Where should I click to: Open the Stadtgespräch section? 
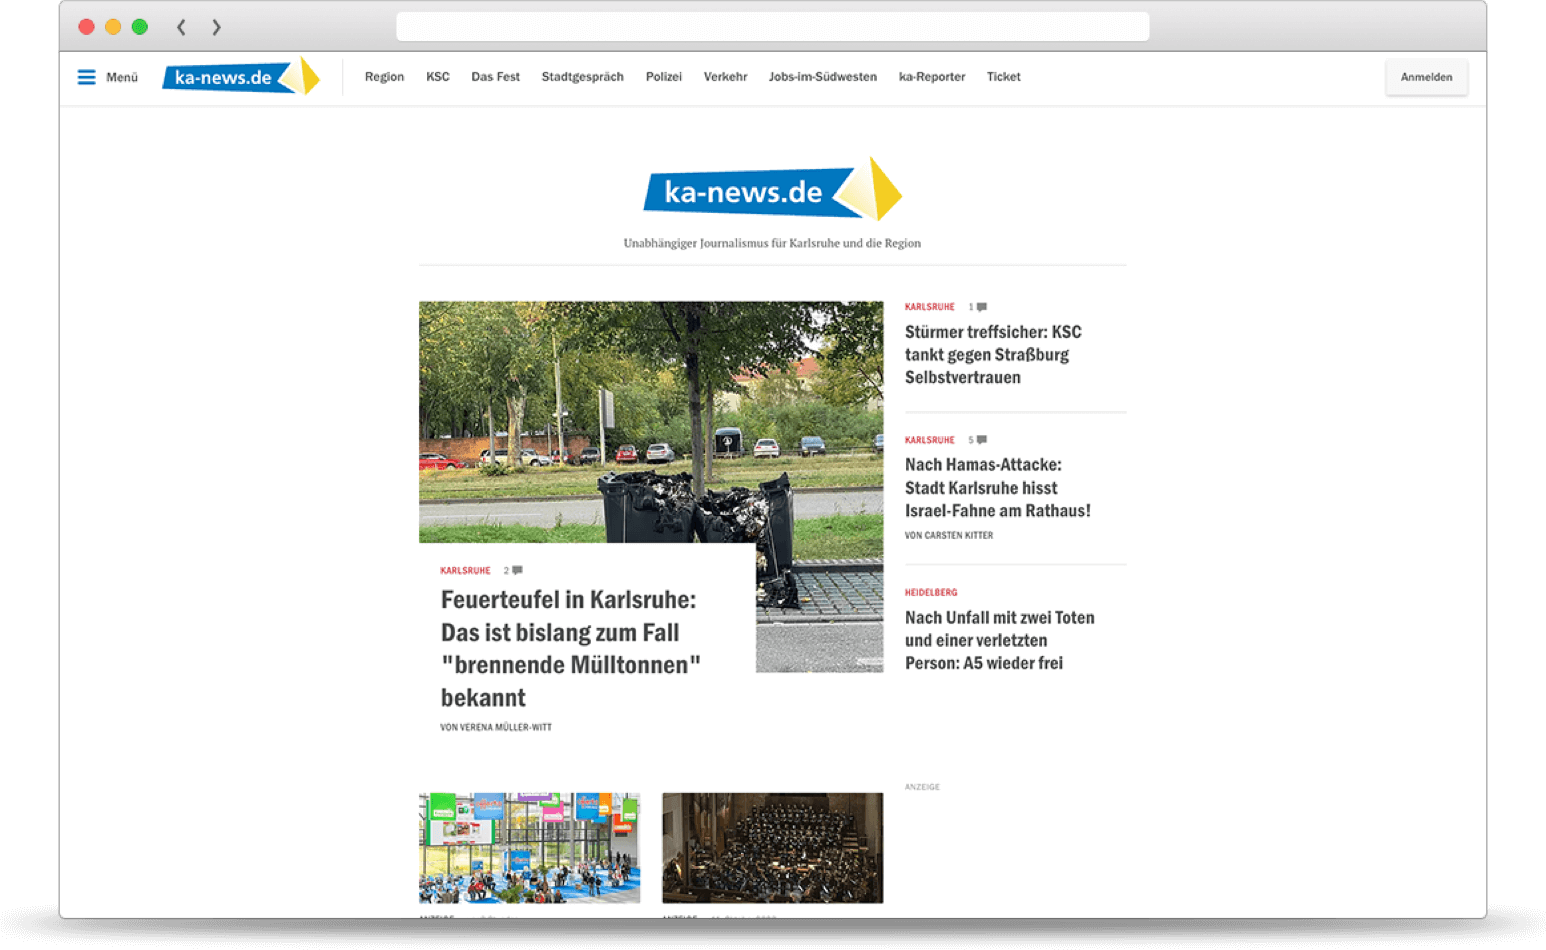(583, 77)
